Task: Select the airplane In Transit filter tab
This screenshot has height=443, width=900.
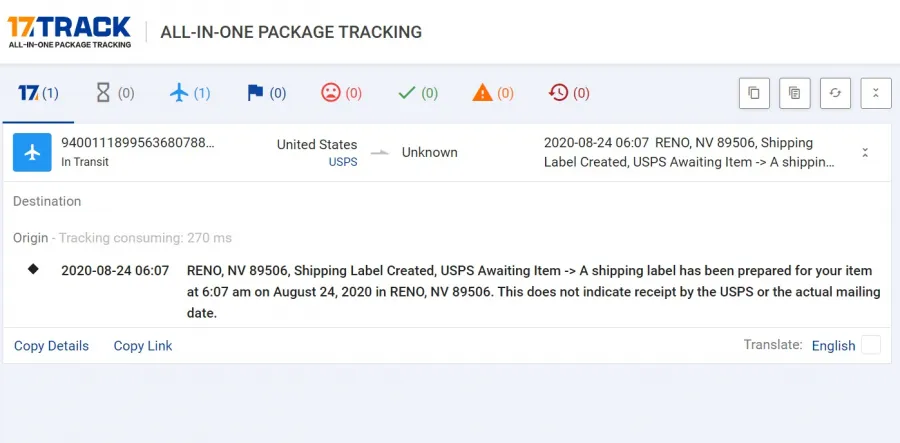Action: [x=190, y=93]
